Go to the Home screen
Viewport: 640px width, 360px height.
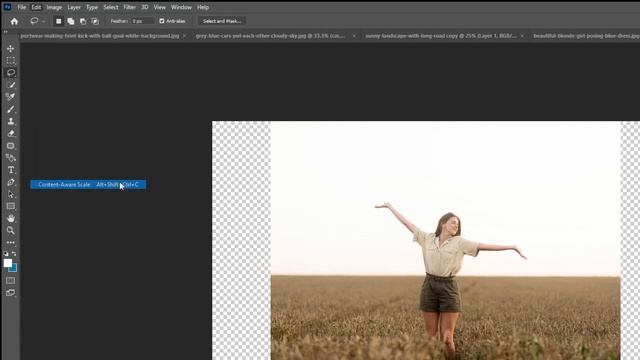pyautogui.click(x=14, y=21)
